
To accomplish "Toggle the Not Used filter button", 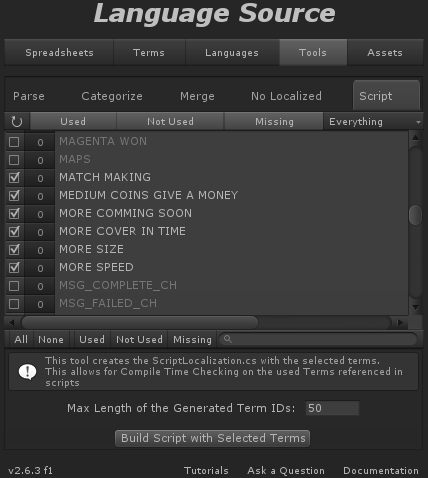I will (x=170, y=122).
